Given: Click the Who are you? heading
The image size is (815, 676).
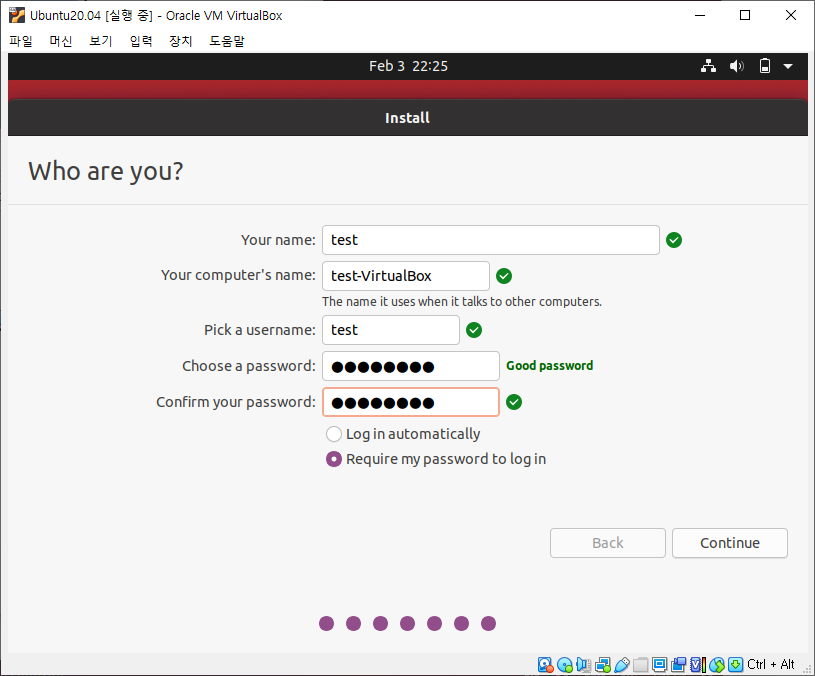Looking at the screenshot, I should pyautogui.click(x=106, y=171).
